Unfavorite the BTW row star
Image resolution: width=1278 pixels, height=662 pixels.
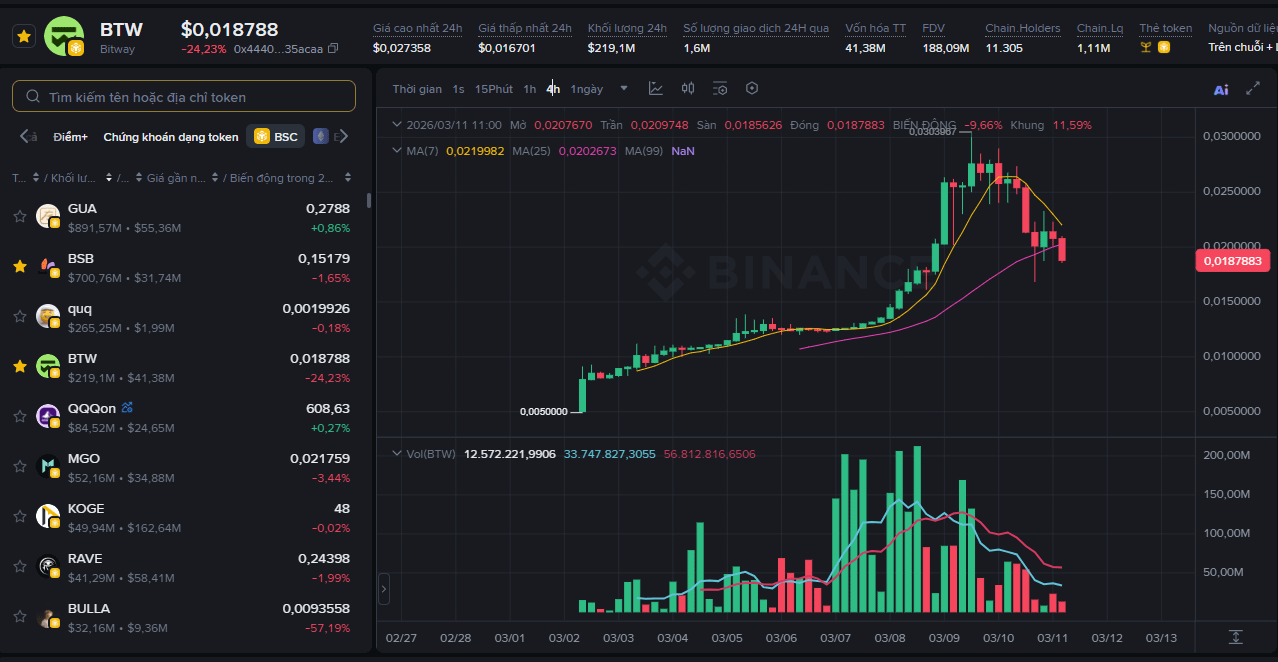[x=19, y=366]
